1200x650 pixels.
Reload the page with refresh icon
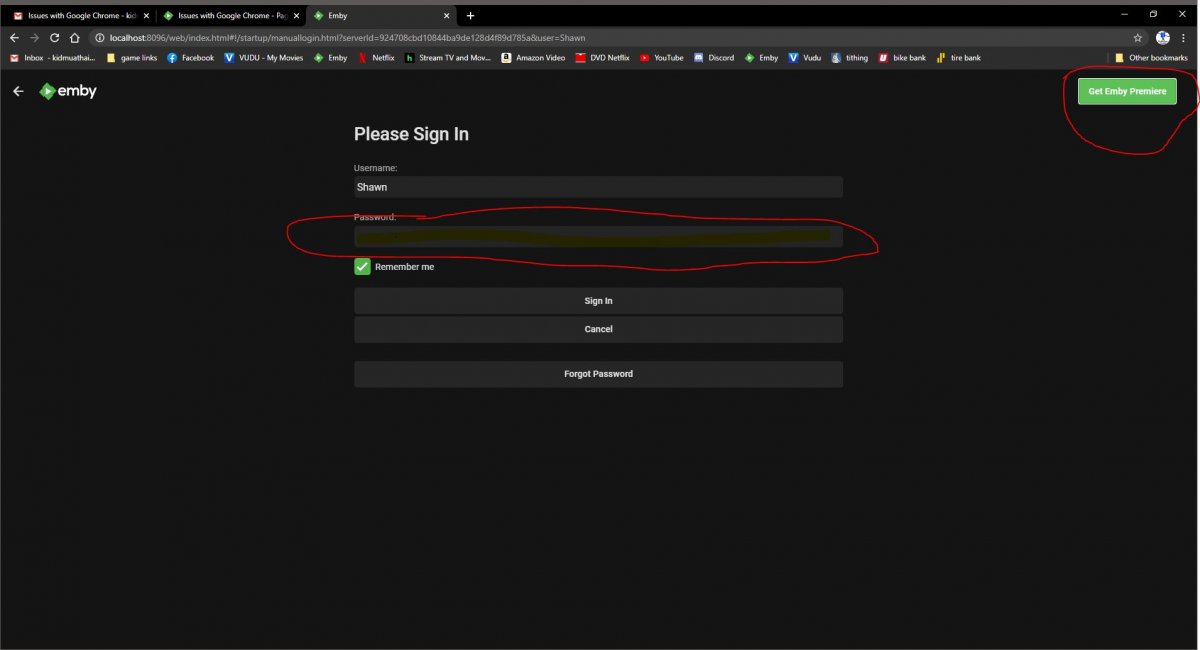pyautogui.click(x=54, y=38)
